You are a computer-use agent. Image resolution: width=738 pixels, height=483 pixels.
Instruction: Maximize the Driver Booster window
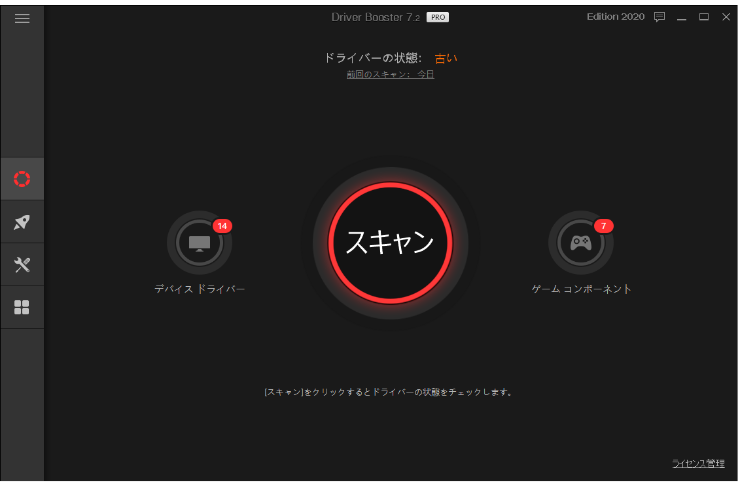click(704, 17)
